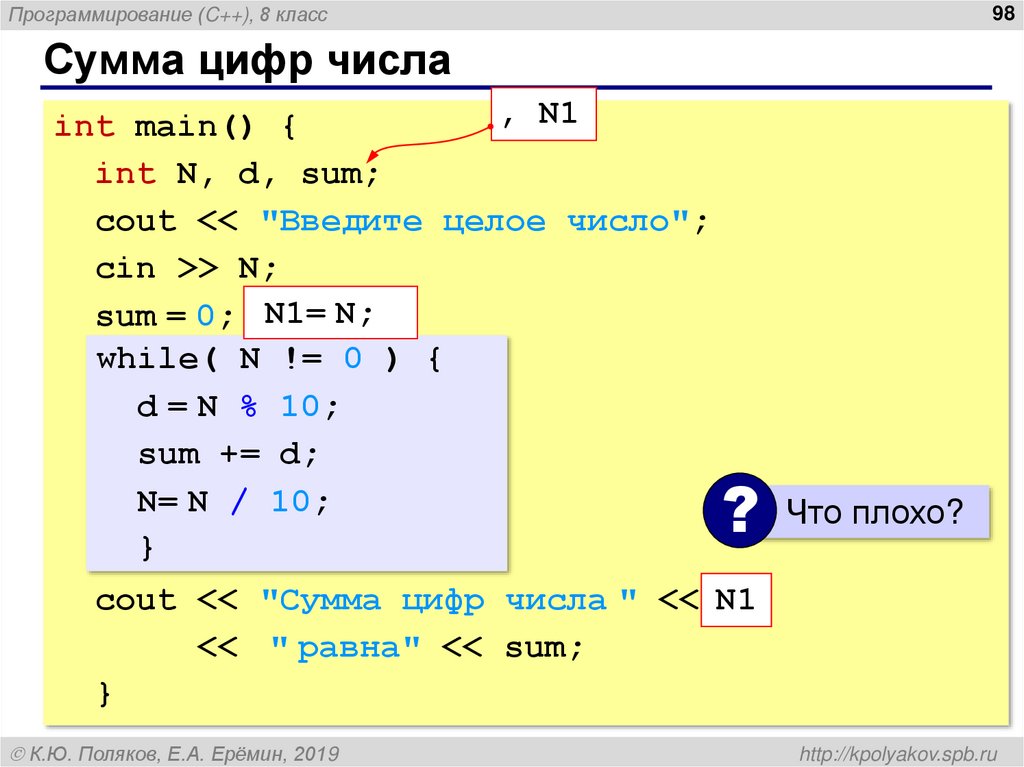Click the final "sum;" output variable
The image size is (1024, 767).
point(543,648)
